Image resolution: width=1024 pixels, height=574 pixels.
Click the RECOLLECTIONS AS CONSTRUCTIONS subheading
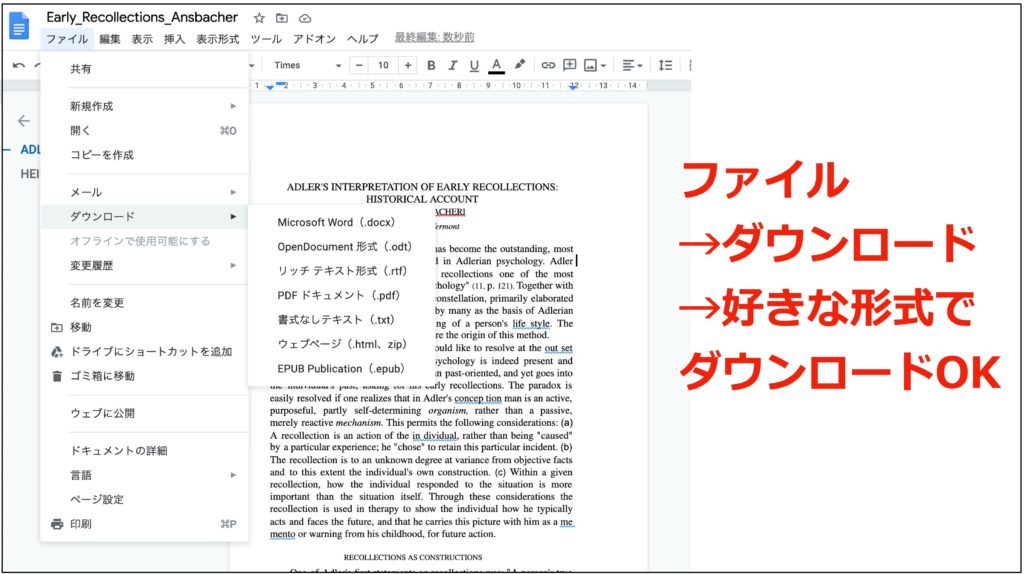pos(413,557)
